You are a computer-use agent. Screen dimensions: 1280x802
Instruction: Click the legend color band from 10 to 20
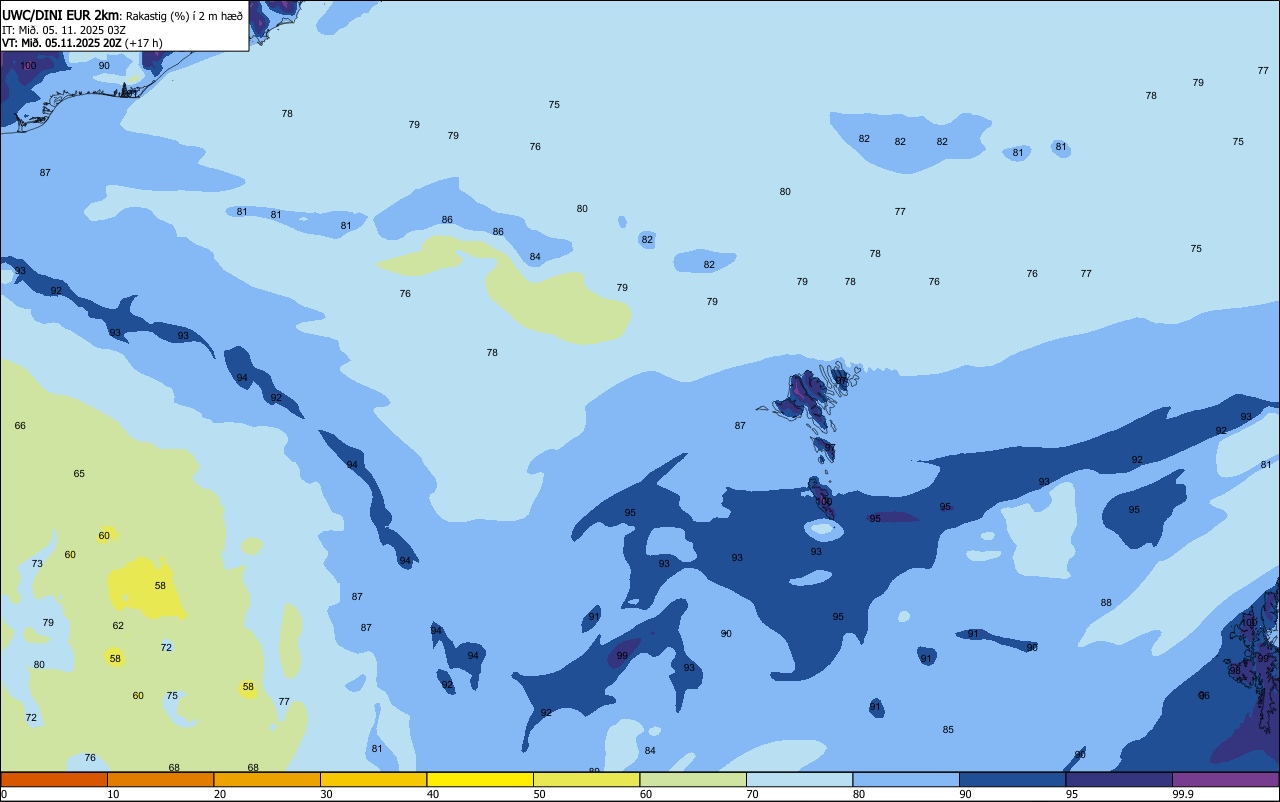tap(160, 779)
